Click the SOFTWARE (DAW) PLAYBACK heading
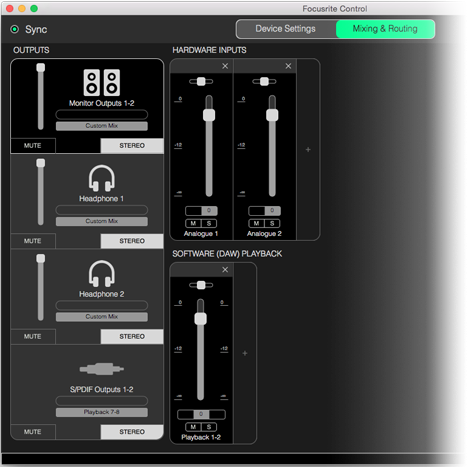Screen dimensions: 467x467 [x=227, y=254]
